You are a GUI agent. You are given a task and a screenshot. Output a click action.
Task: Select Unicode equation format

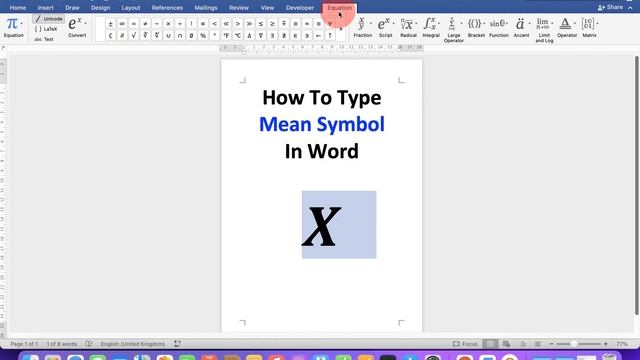(x=49, y=19)
